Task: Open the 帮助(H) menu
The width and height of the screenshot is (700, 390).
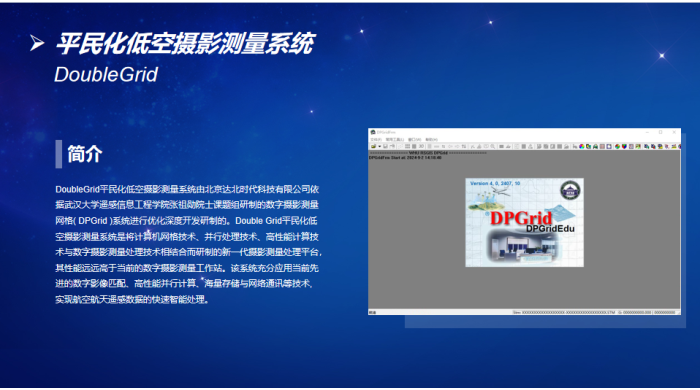Action: coord(432,140)
